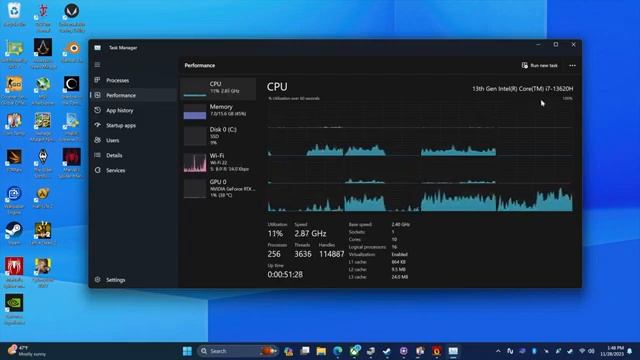Click the 114887 handles value
640x360 pixels.
331,254
